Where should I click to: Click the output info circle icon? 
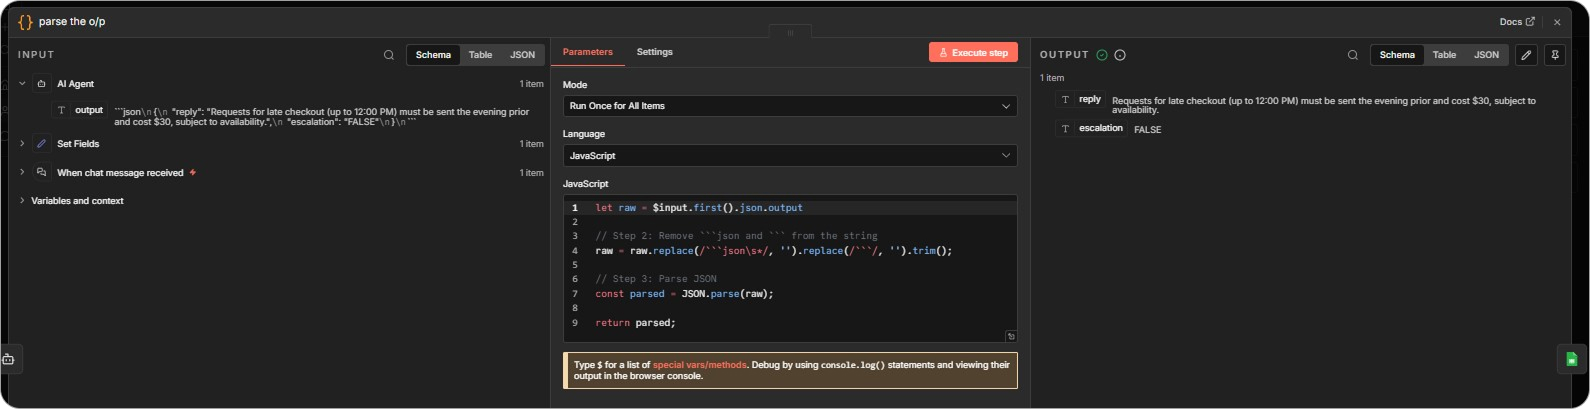coord(1120,55)
